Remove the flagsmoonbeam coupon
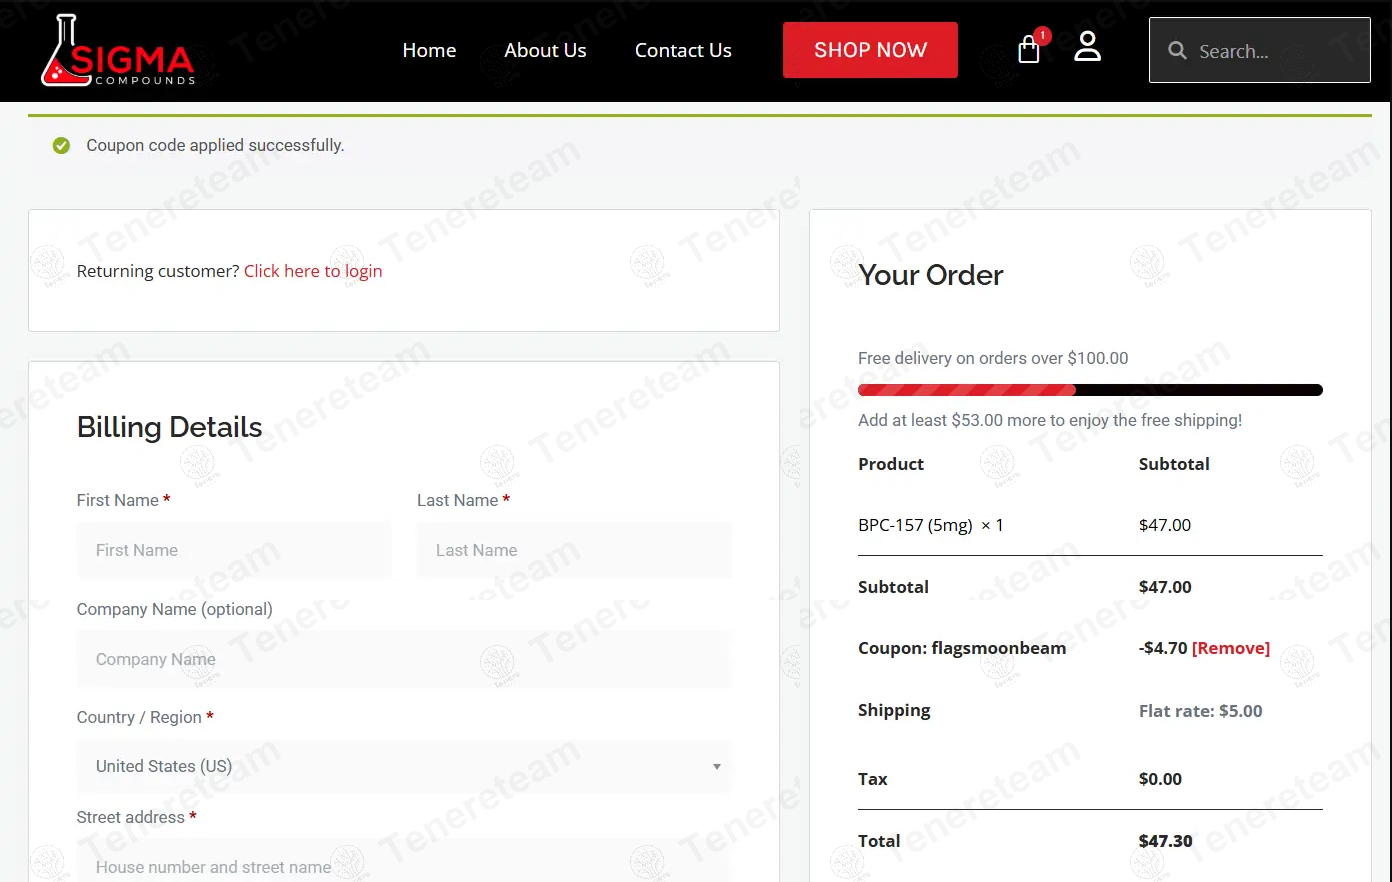 click(1231, 648)
